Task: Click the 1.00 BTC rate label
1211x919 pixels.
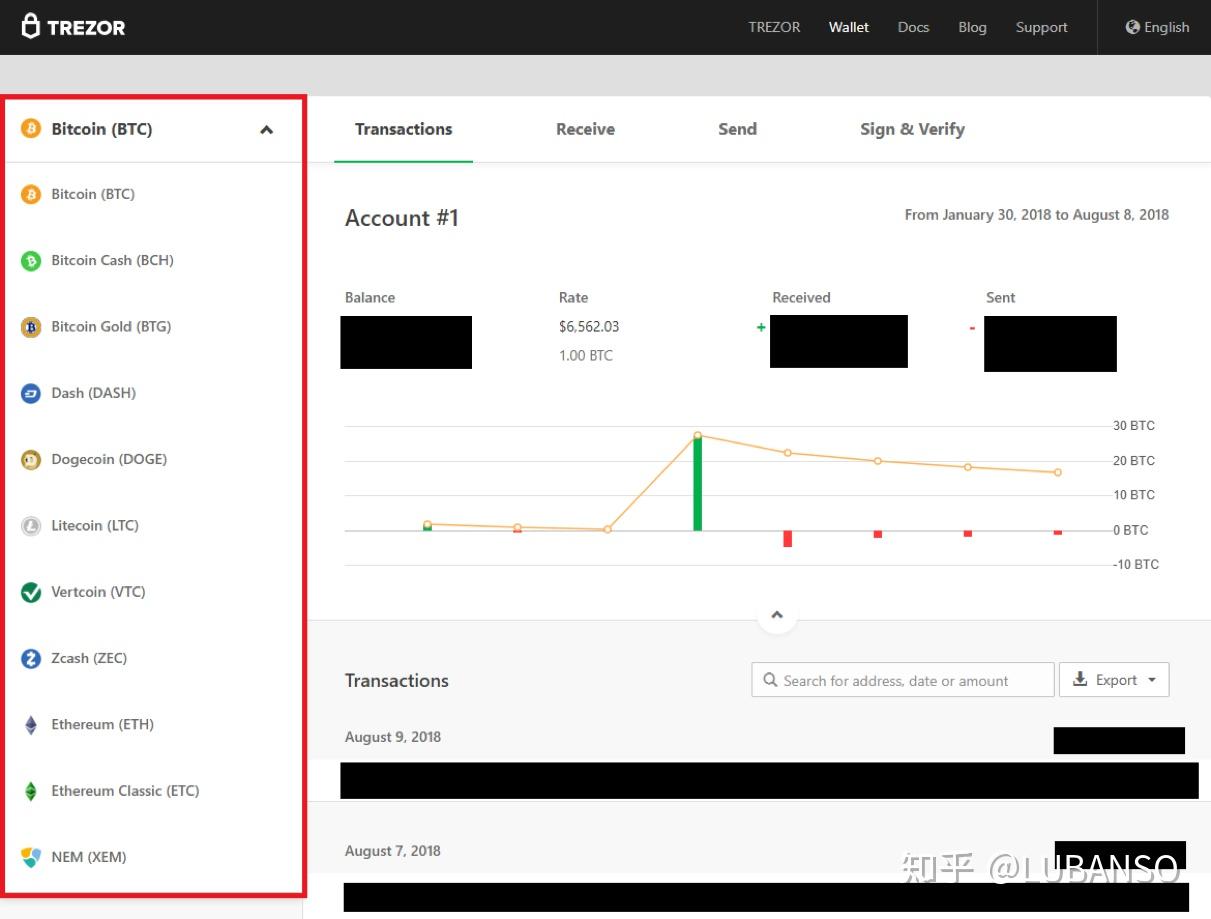Action: tap(586, 356)
